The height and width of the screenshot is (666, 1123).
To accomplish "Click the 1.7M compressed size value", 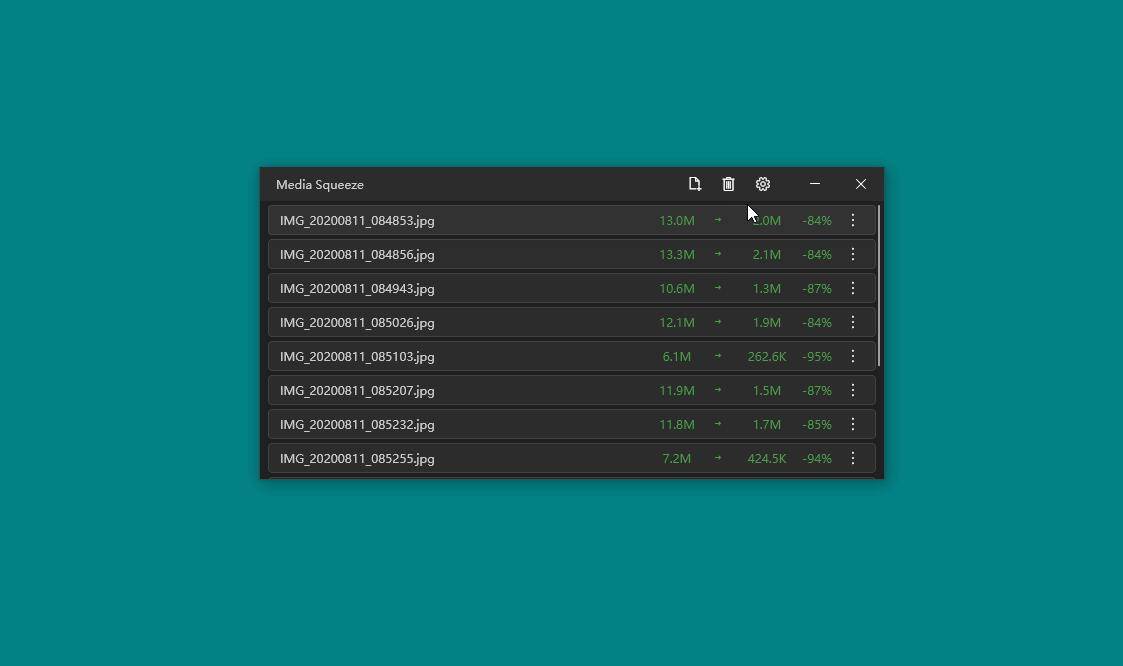I will (x=767, y=425).
